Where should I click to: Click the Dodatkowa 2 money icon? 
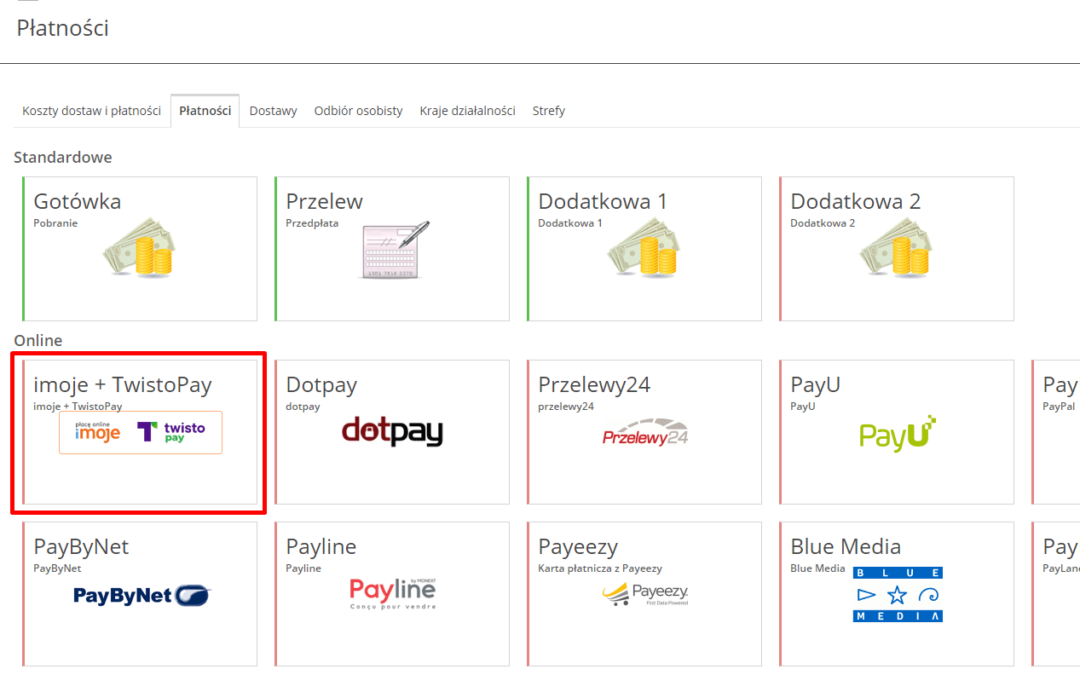tap(897, 247)
